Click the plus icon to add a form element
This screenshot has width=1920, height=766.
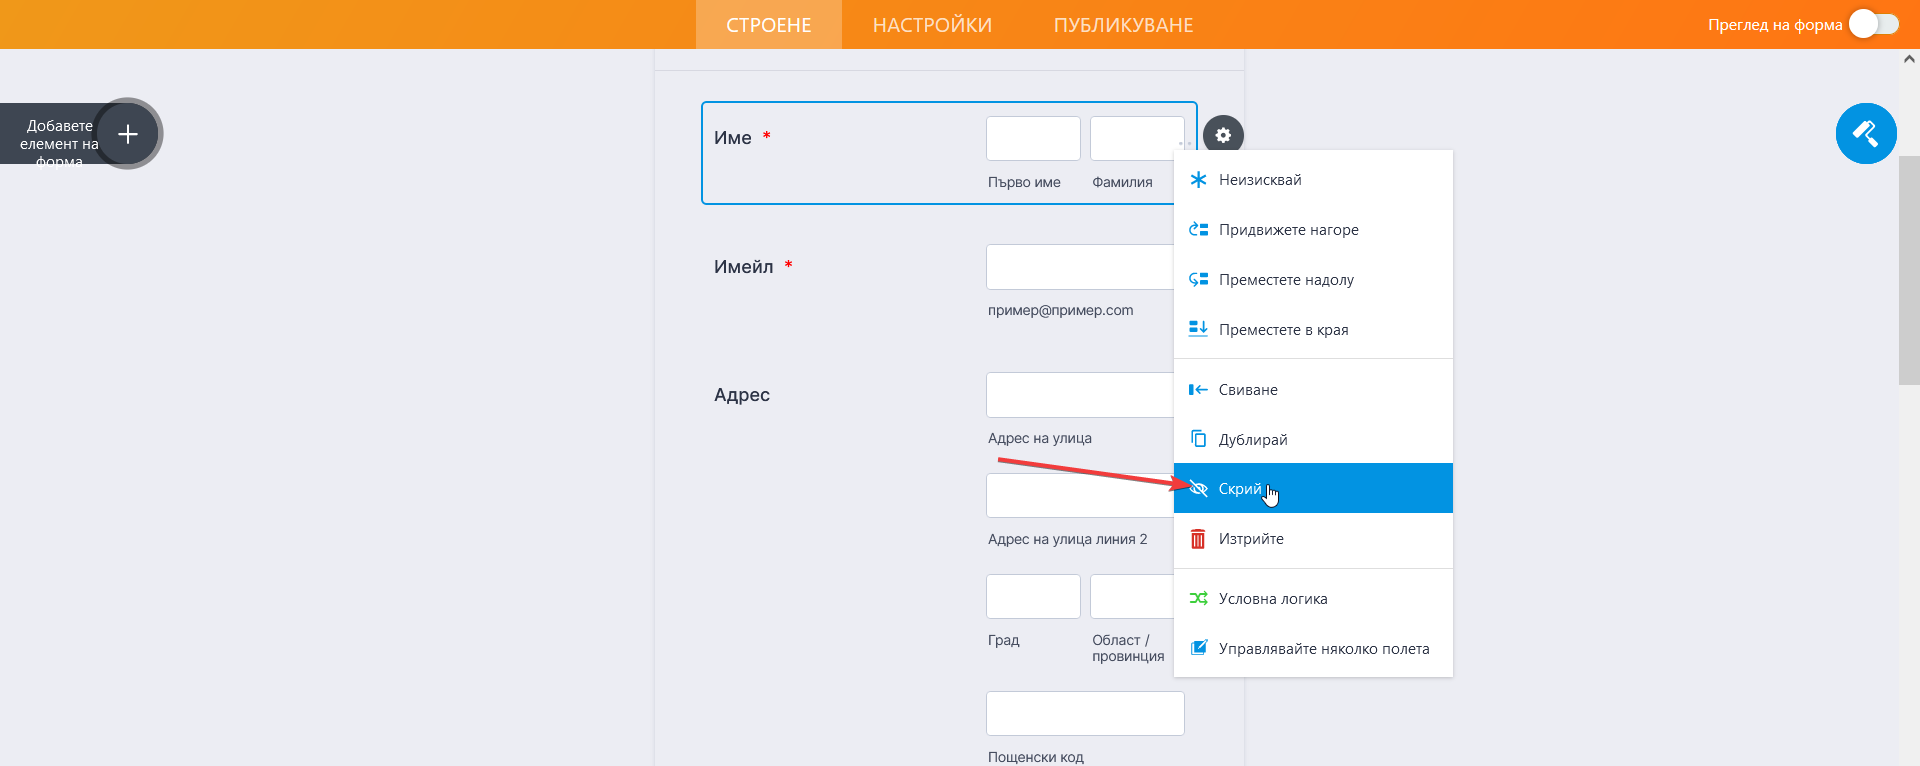(x=128, y=134)
